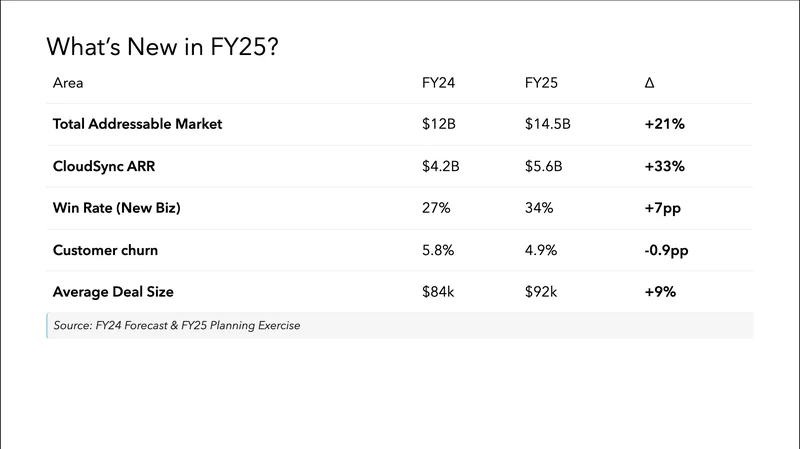Select the '+21%' change value

[664, 124]
